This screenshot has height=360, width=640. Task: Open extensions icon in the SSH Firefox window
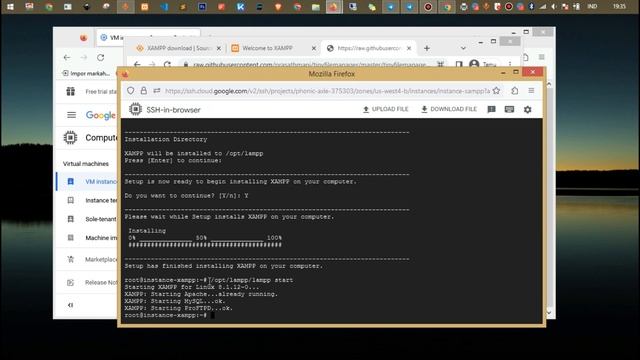click(x=515, y=91)
